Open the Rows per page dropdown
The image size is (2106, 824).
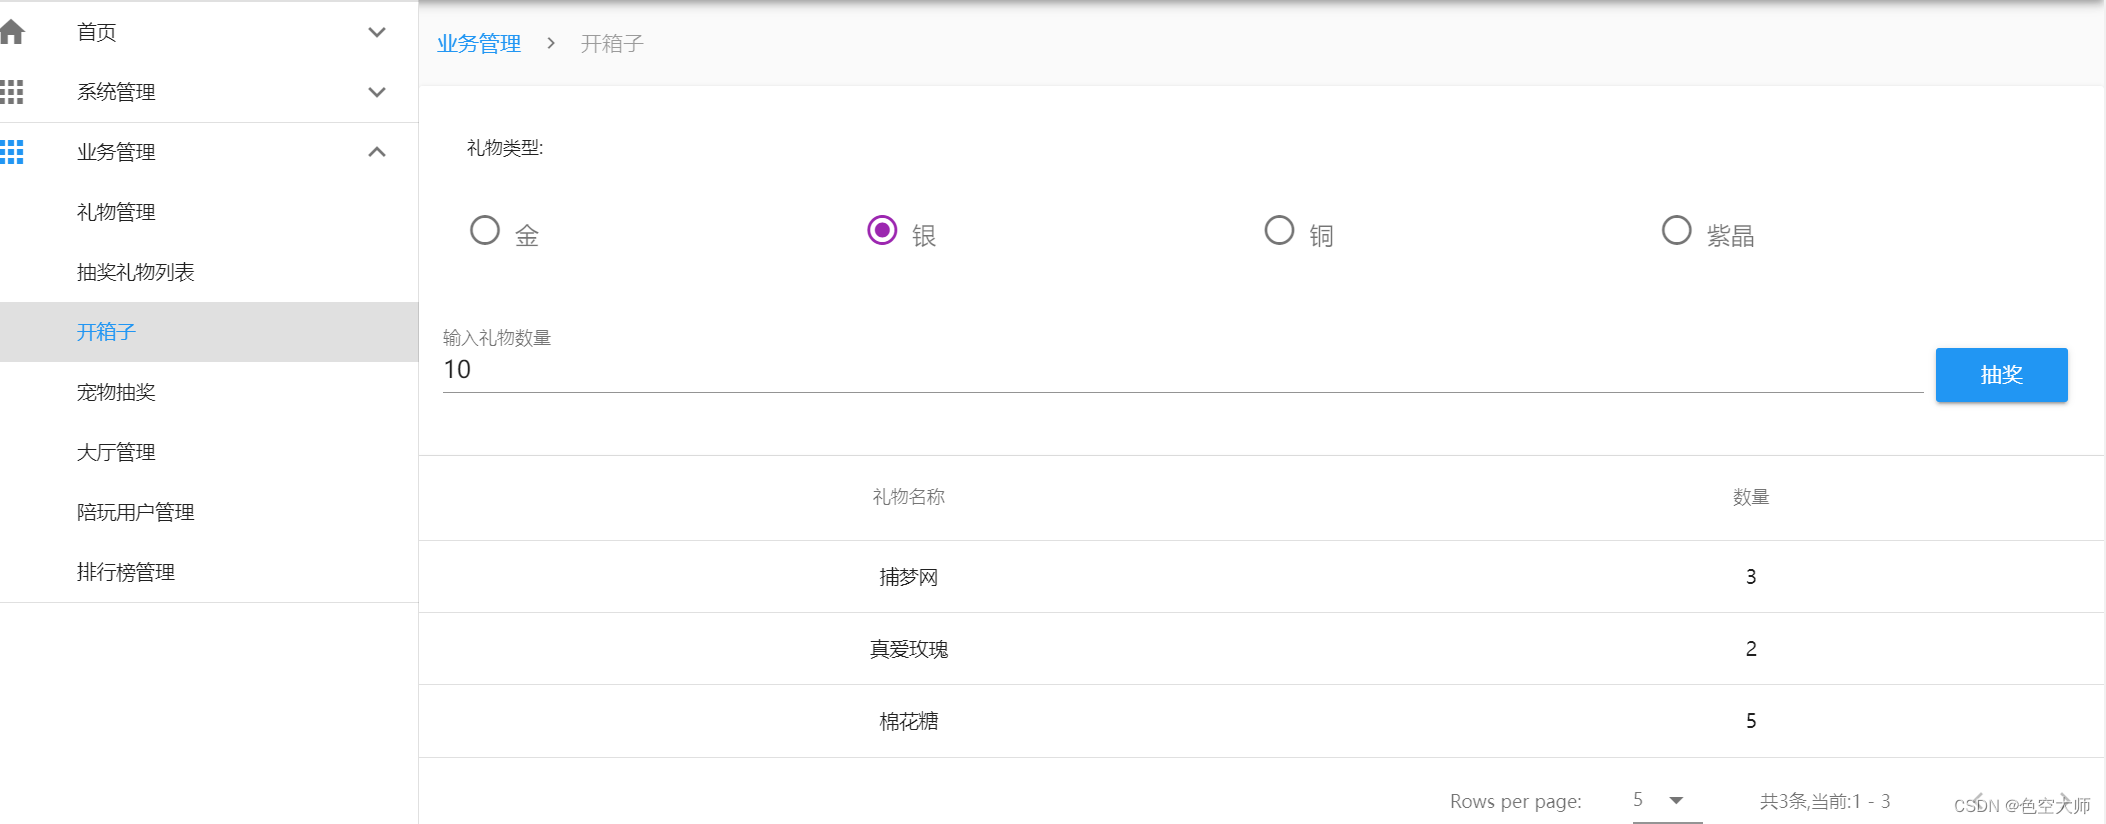[x=1667, y=800]
